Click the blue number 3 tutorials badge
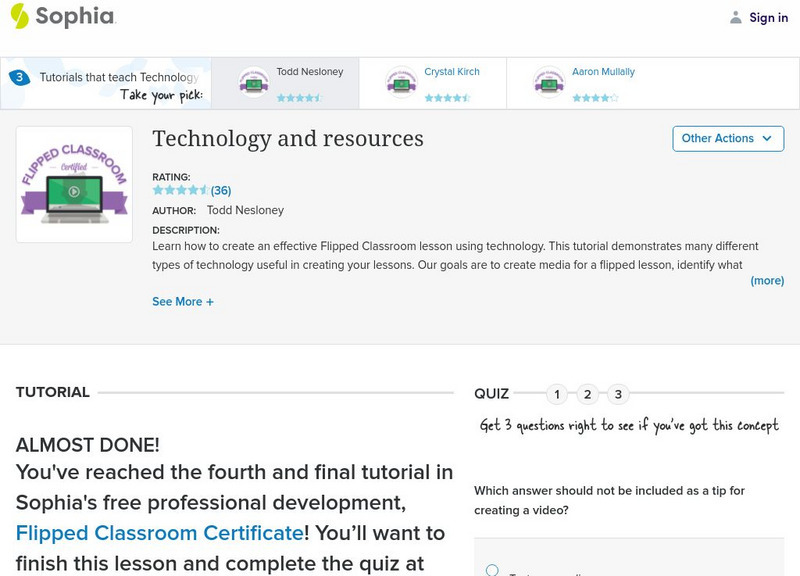The width and height of the screenshot is (800, 576). click(x=19, y=78)
